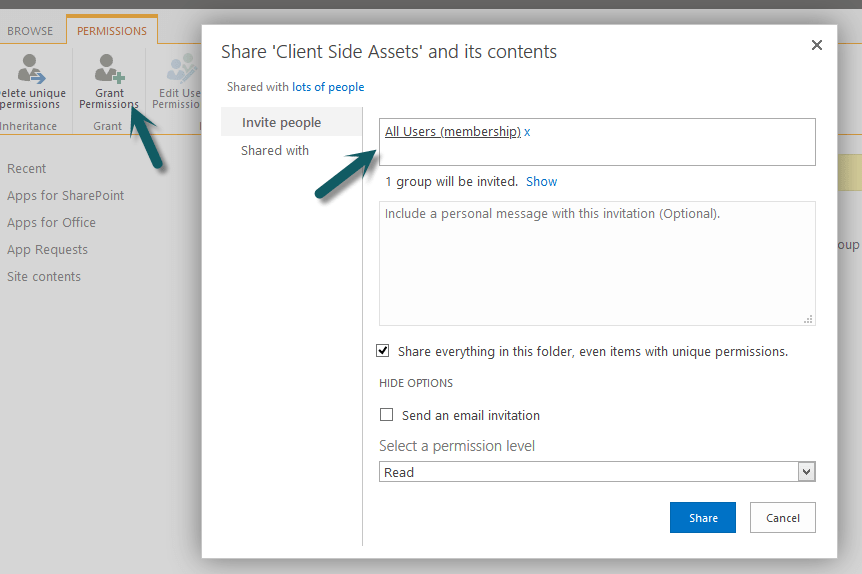Click the blue Share button

click(x=703, y=517)
